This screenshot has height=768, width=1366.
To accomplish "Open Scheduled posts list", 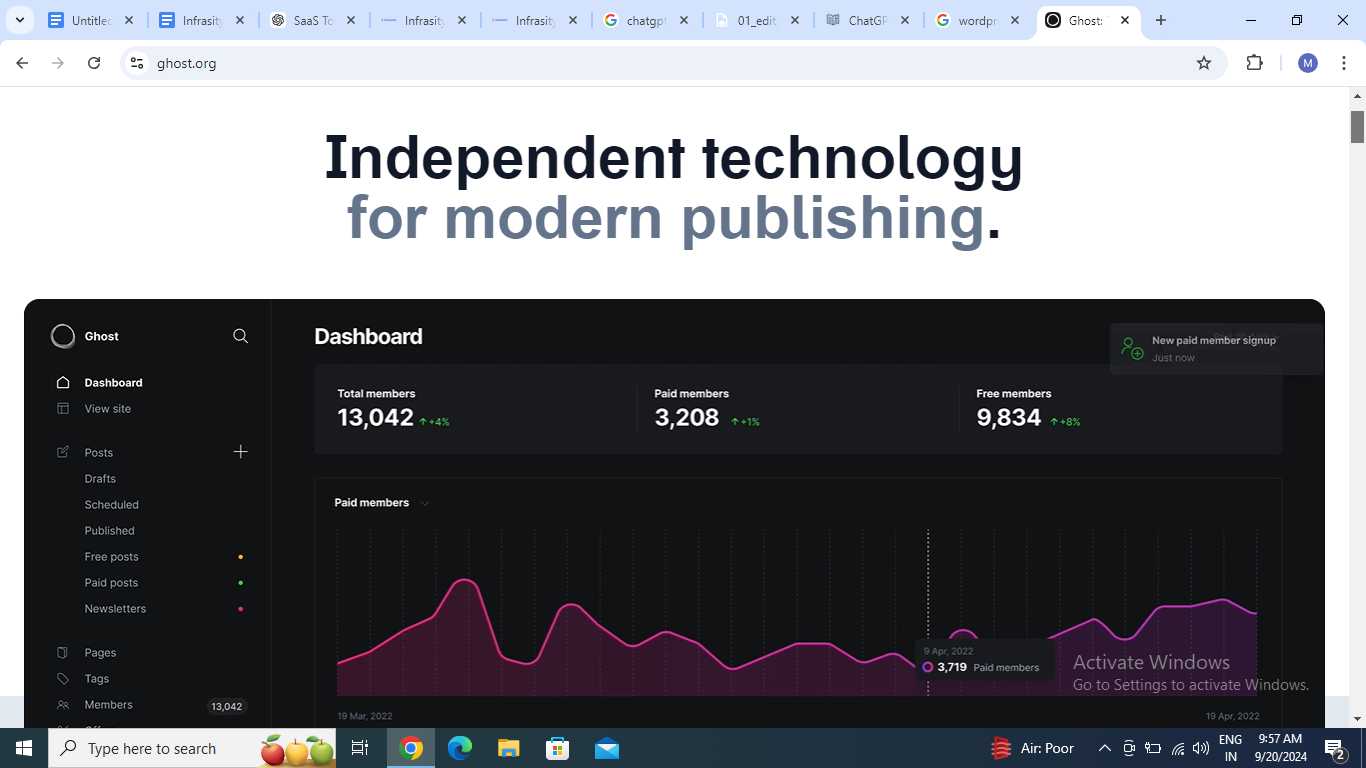I will tap(112, 504).
